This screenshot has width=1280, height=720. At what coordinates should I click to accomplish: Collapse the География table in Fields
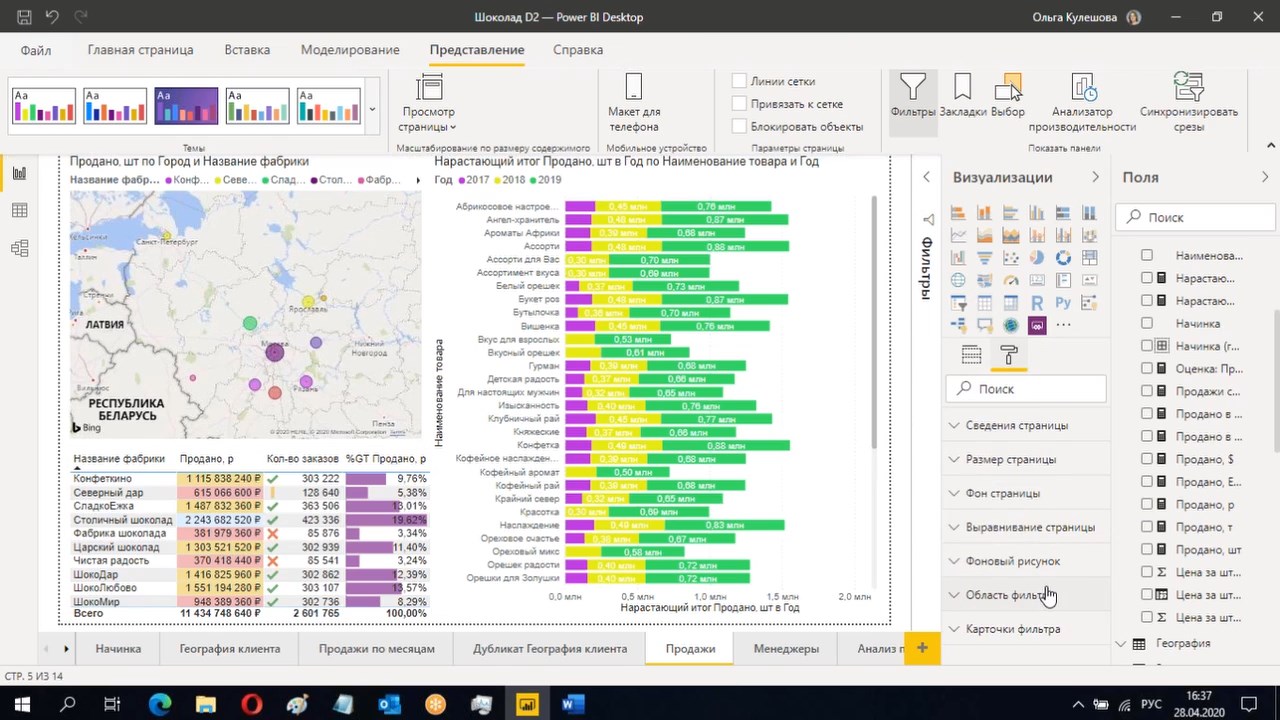tap(1121, 644)
